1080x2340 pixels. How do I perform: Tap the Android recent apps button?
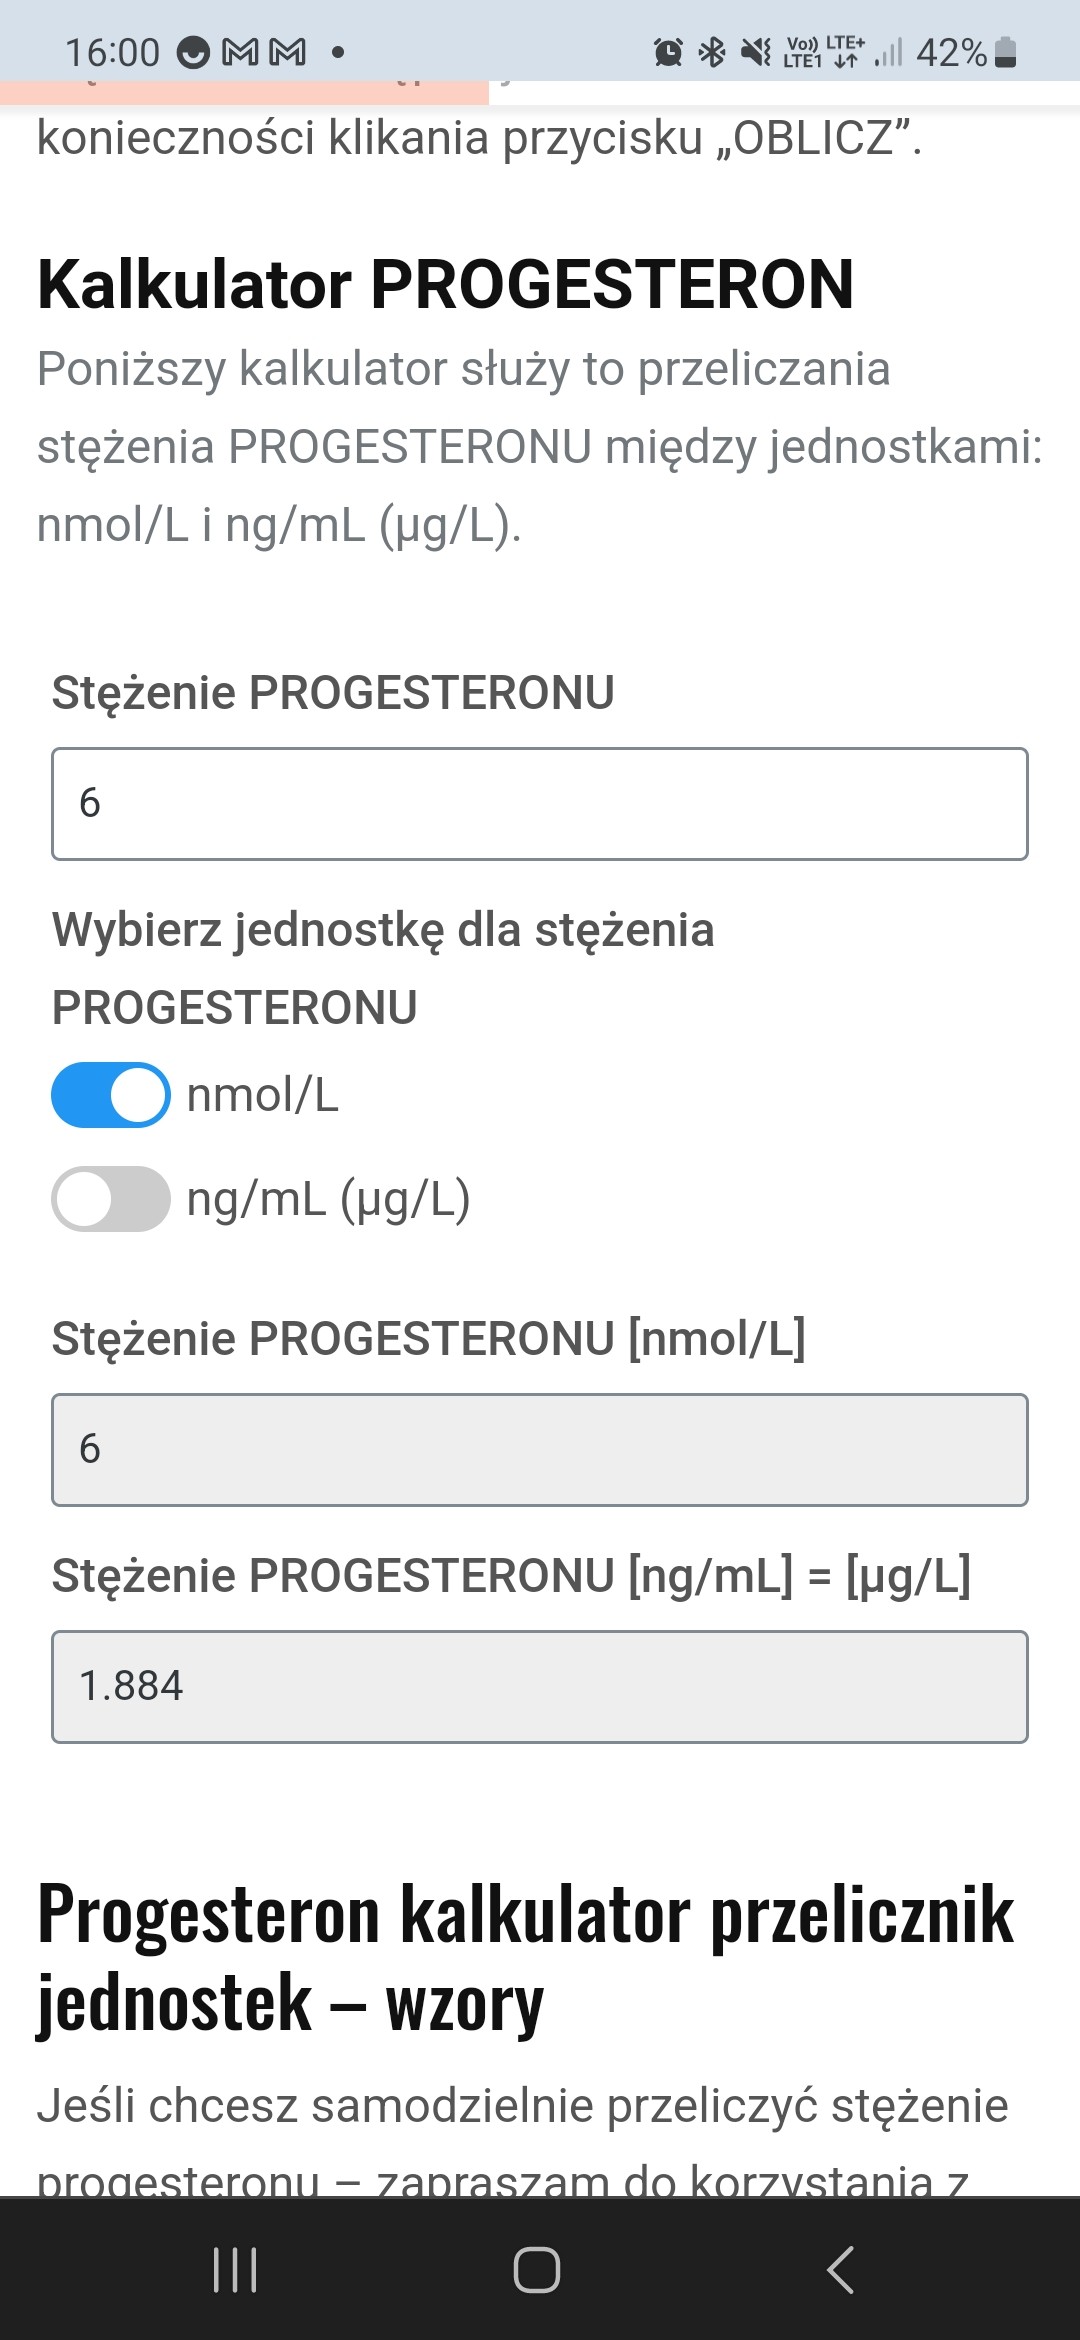pos(235,2270)
